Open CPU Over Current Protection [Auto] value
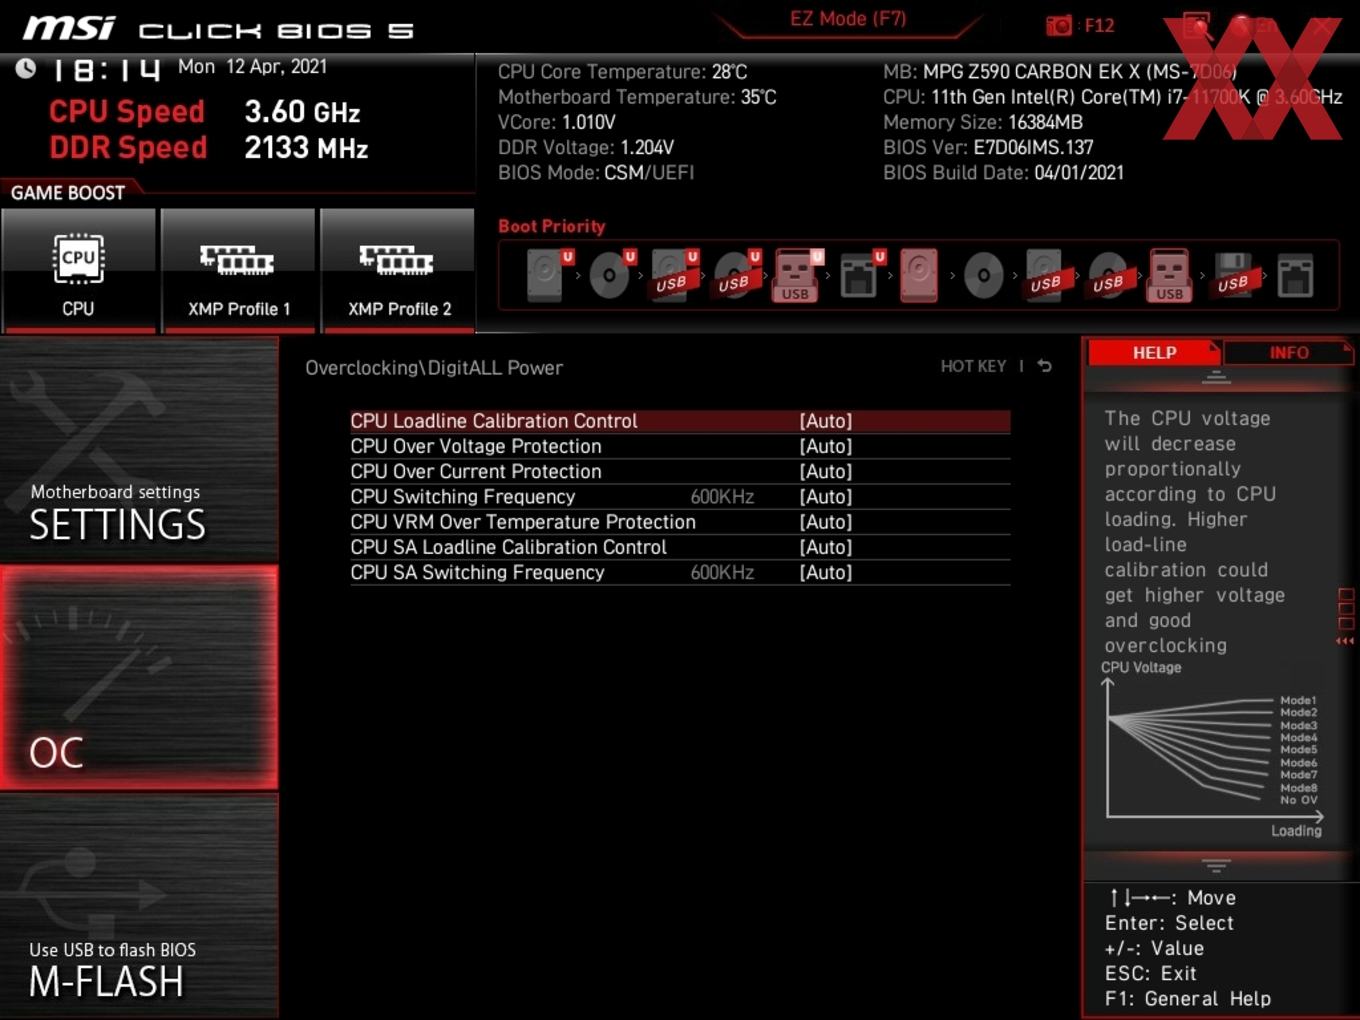The height and width of the screenshot is (1020, 1360). click(x=826, y=471)
